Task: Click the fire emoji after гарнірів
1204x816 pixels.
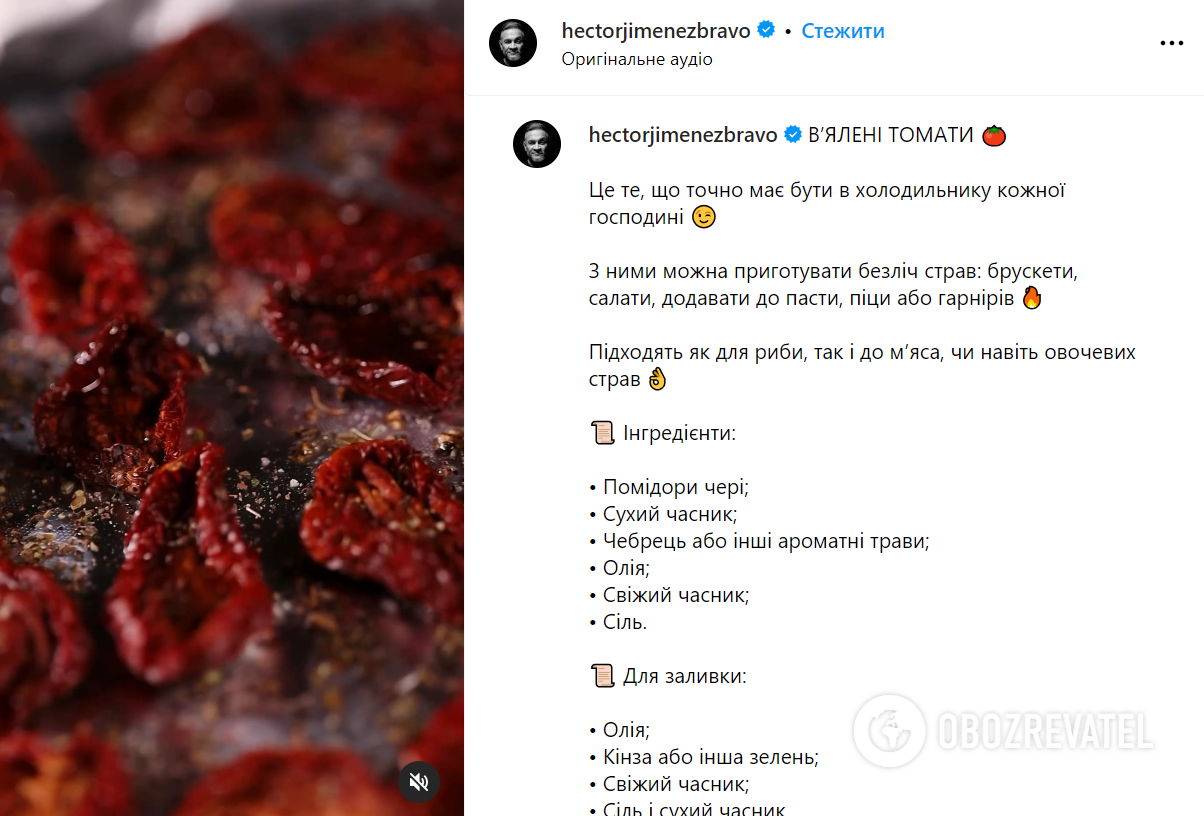Action: pos(1032,297)
